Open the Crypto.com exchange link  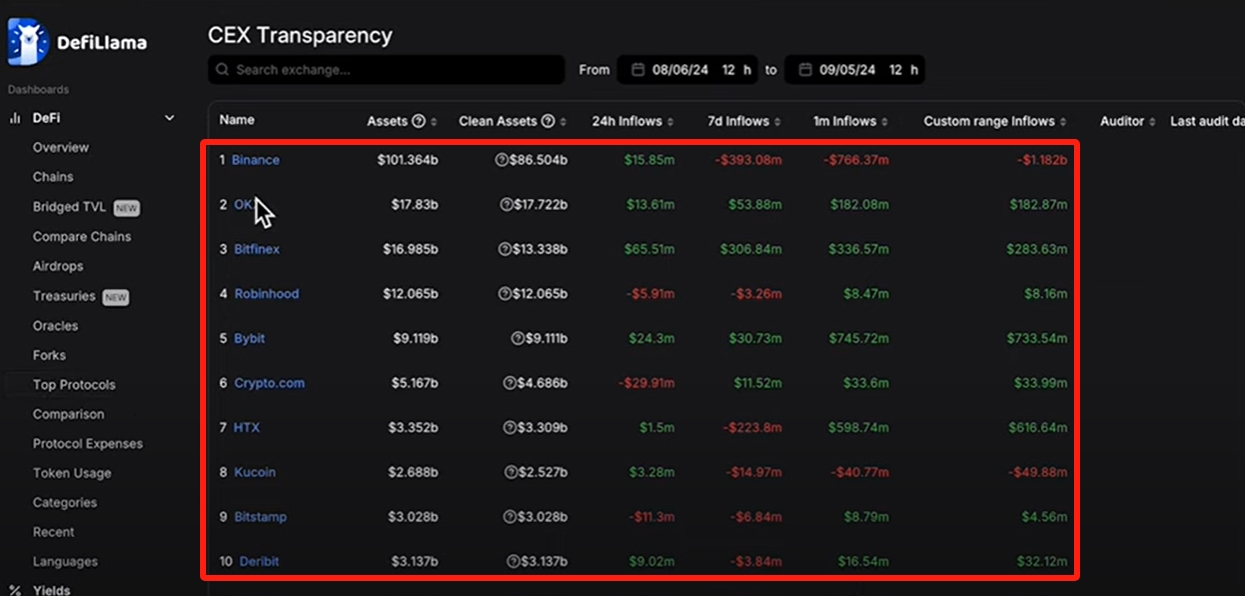click(269, 383)
